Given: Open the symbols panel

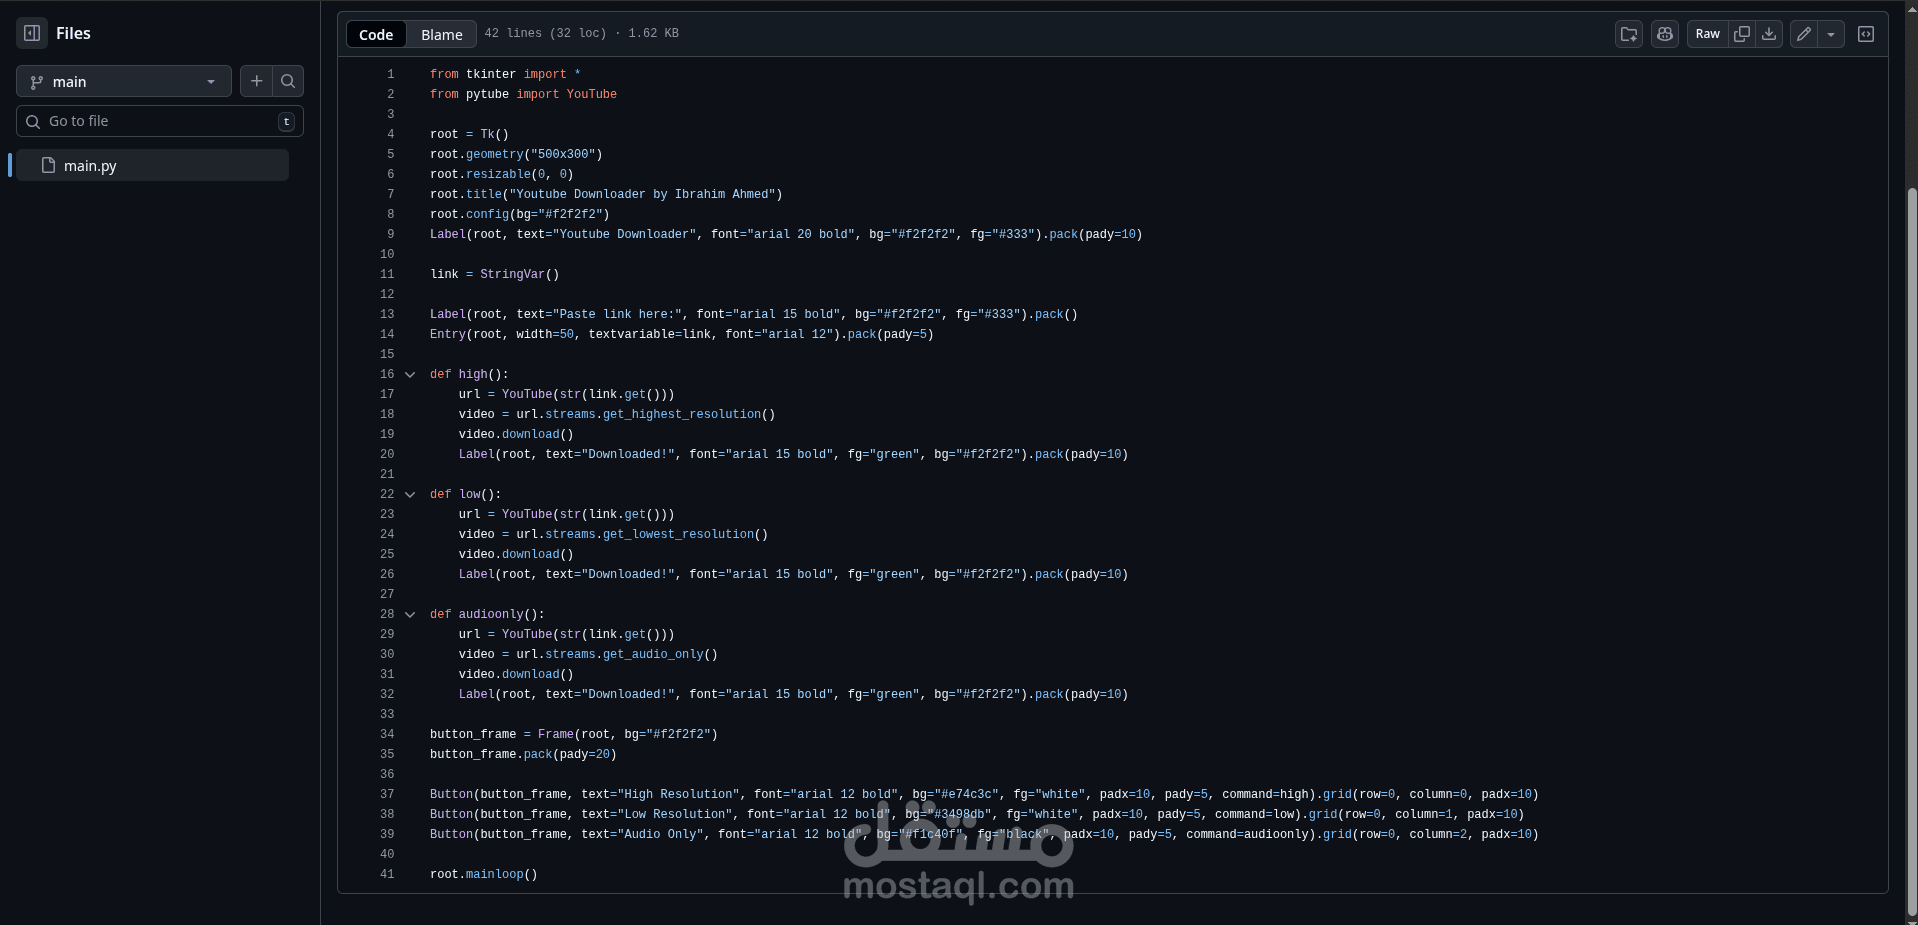Looking at the screenshot, I should tap(1866, 33).
